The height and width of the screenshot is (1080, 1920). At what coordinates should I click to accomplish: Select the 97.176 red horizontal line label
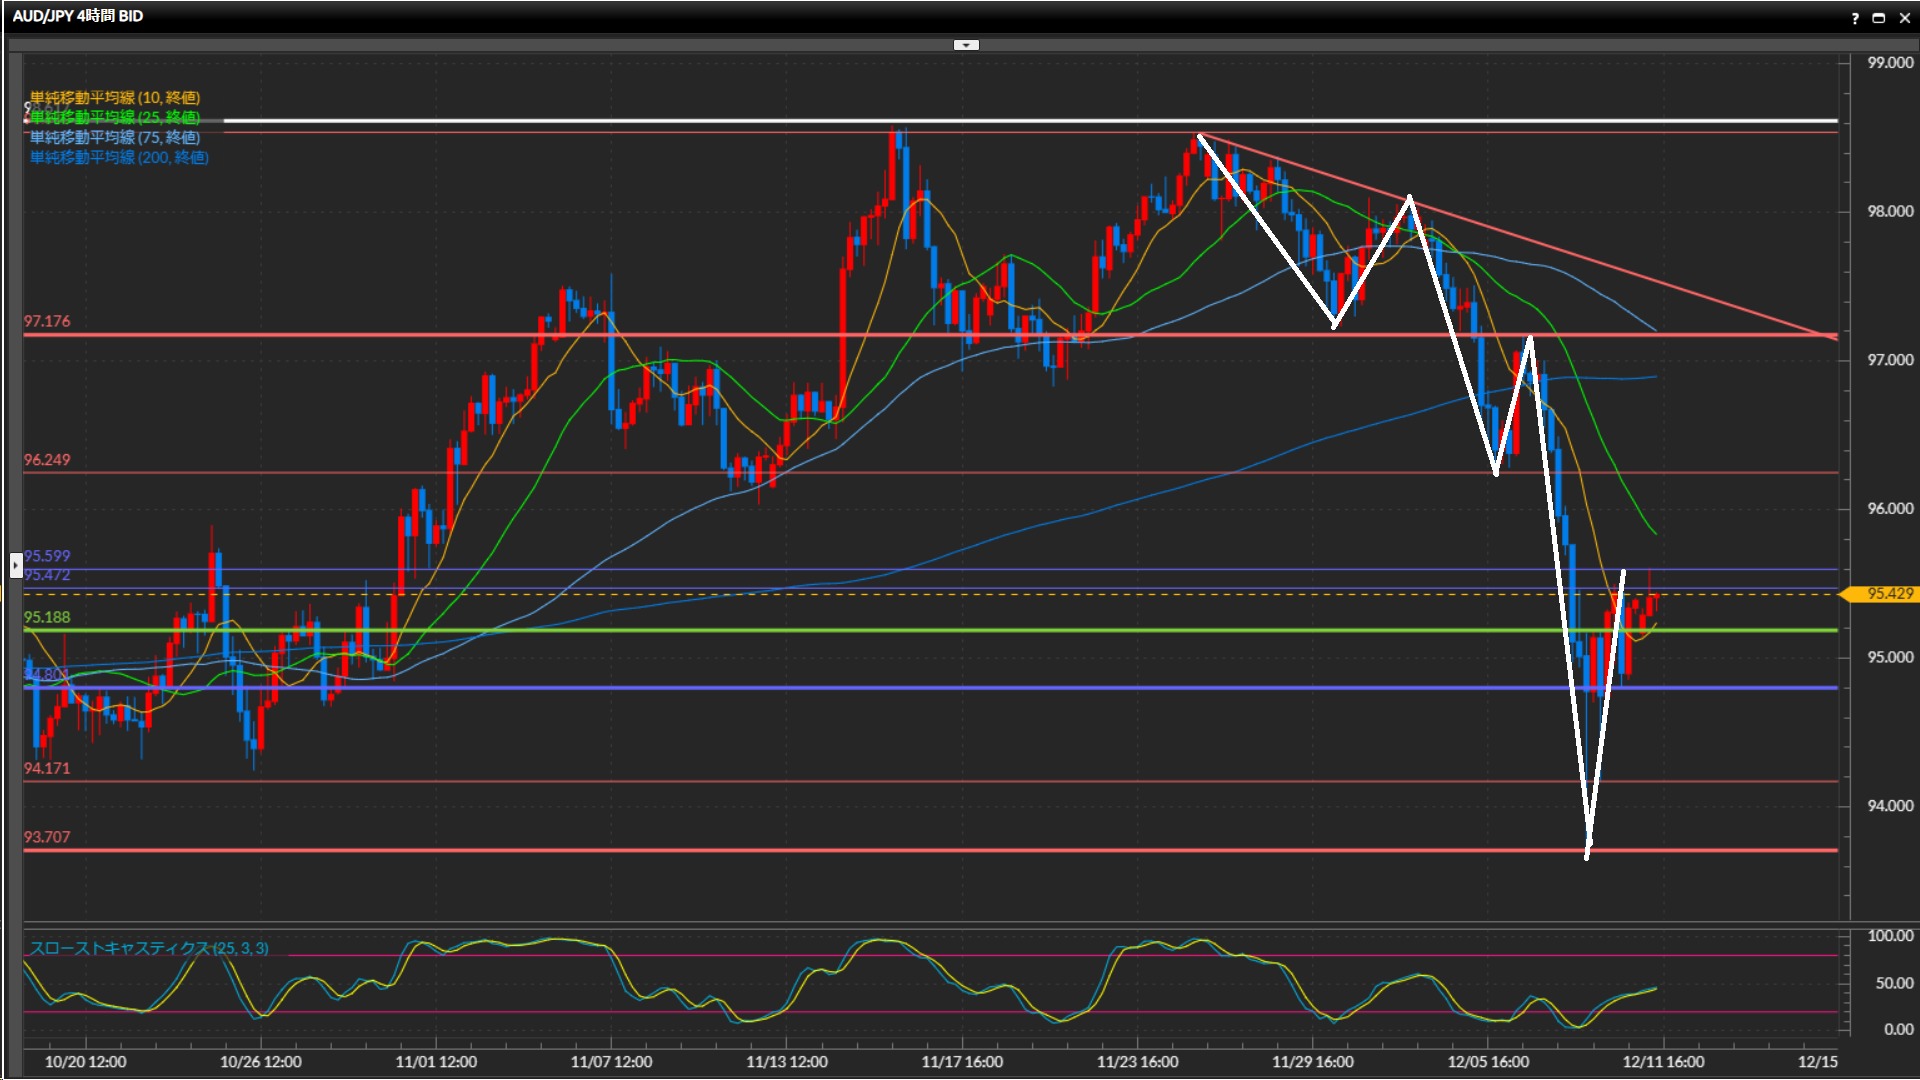(47, 321)
